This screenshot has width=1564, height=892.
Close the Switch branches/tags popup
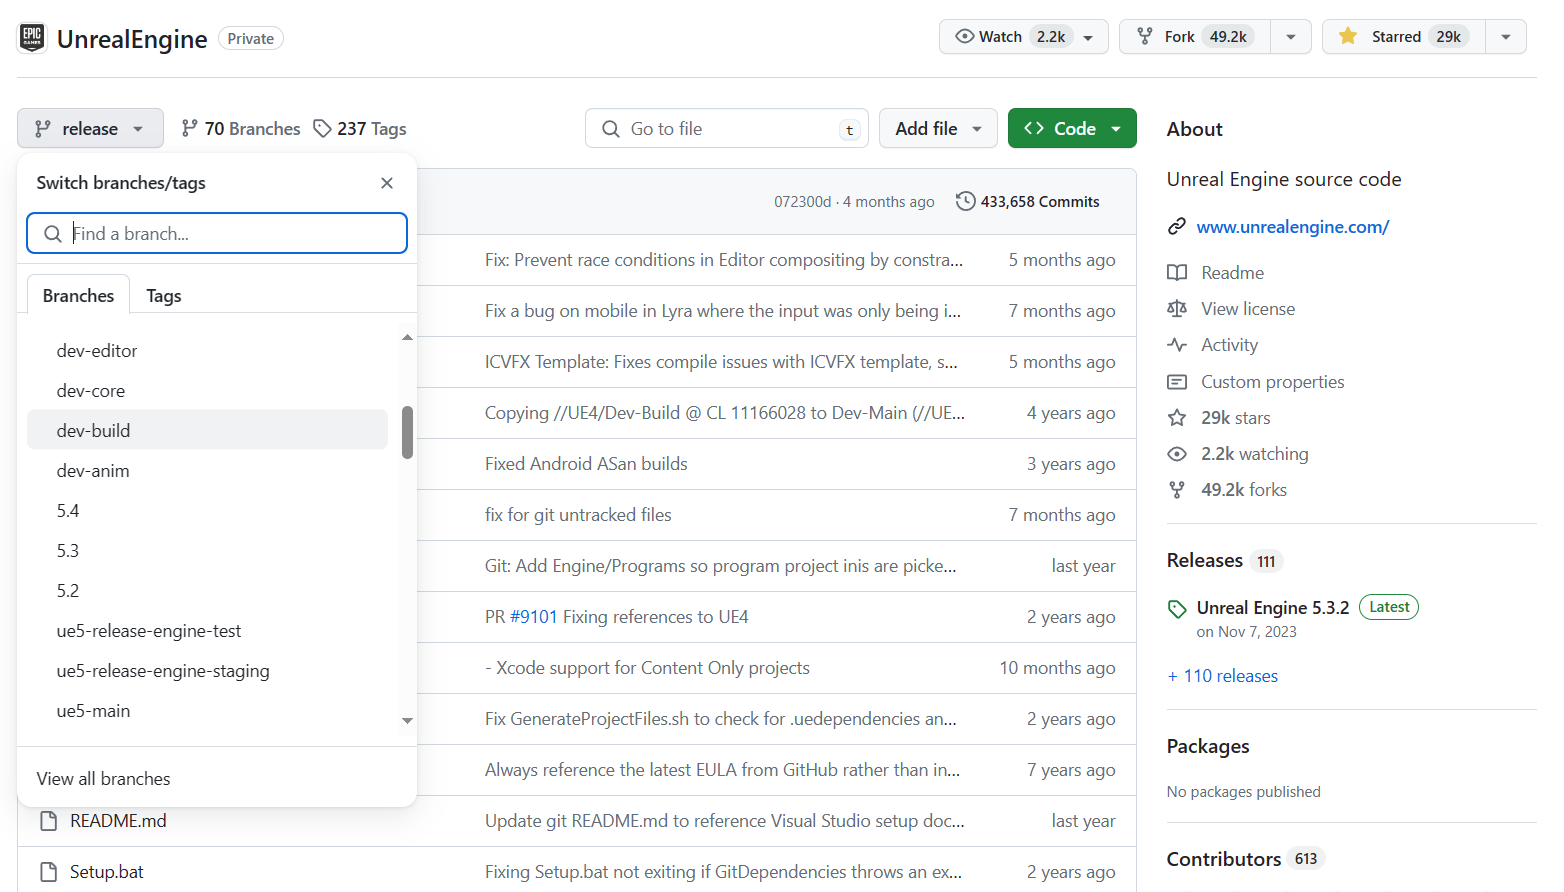click(387, 183)
